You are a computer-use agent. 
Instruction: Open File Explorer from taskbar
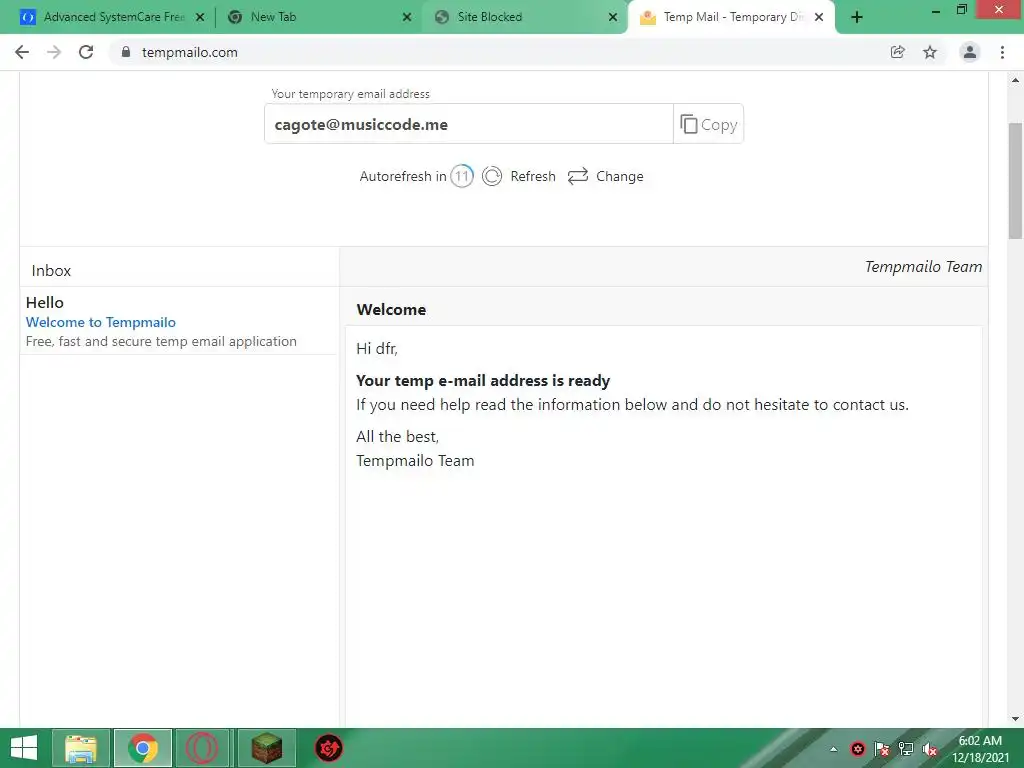(x=81, y=748)
